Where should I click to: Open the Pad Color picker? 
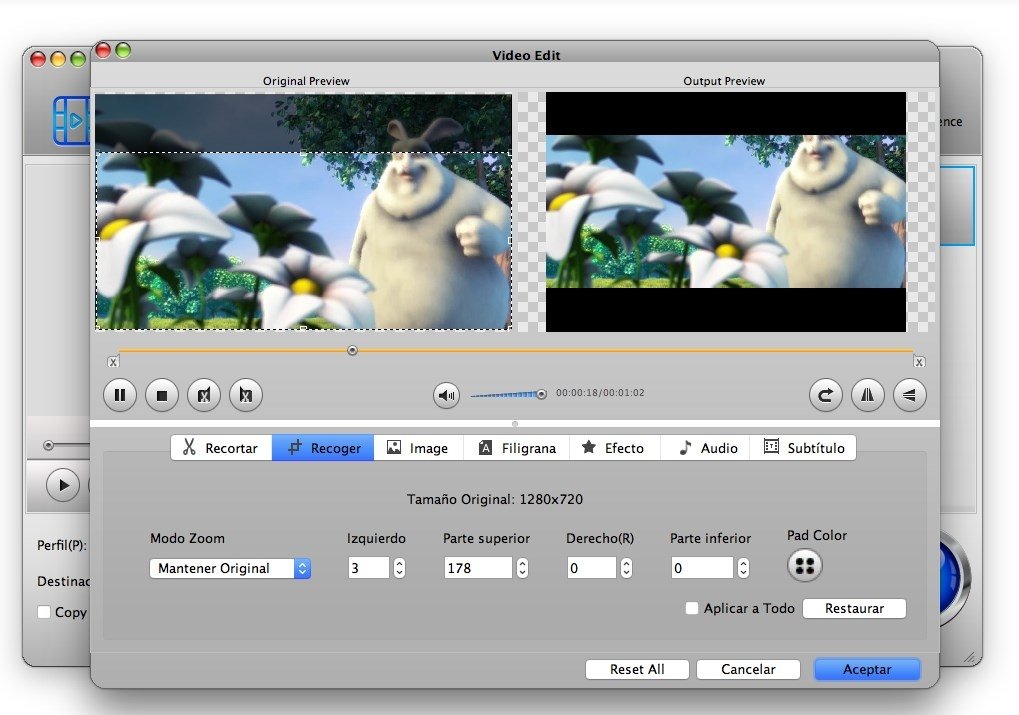pos(805,566)
